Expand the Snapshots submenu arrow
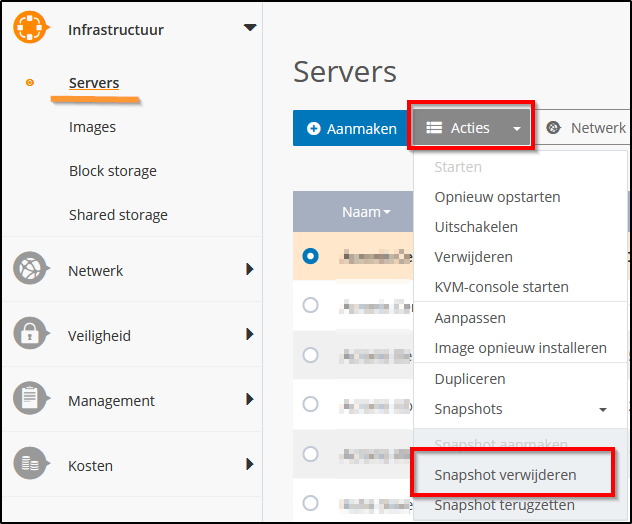 click(x=603, y=410)
